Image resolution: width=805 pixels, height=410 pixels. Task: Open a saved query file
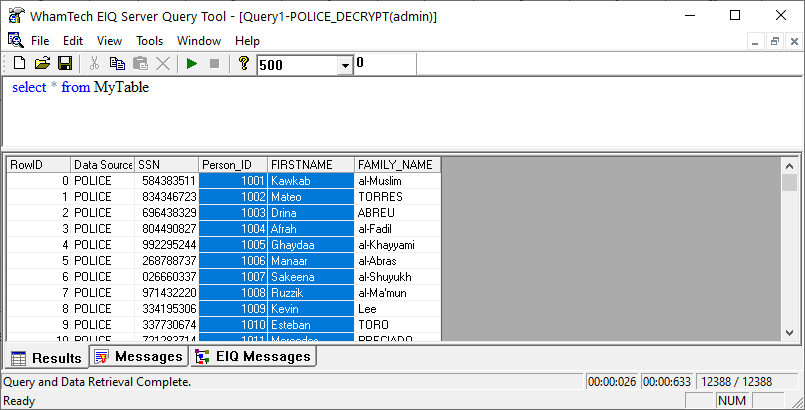[x=42, y=64]
